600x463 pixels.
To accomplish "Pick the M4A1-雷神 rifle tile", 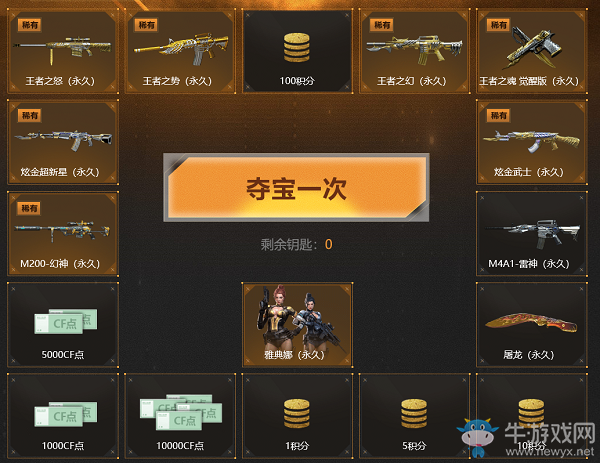I will point(532,234).
